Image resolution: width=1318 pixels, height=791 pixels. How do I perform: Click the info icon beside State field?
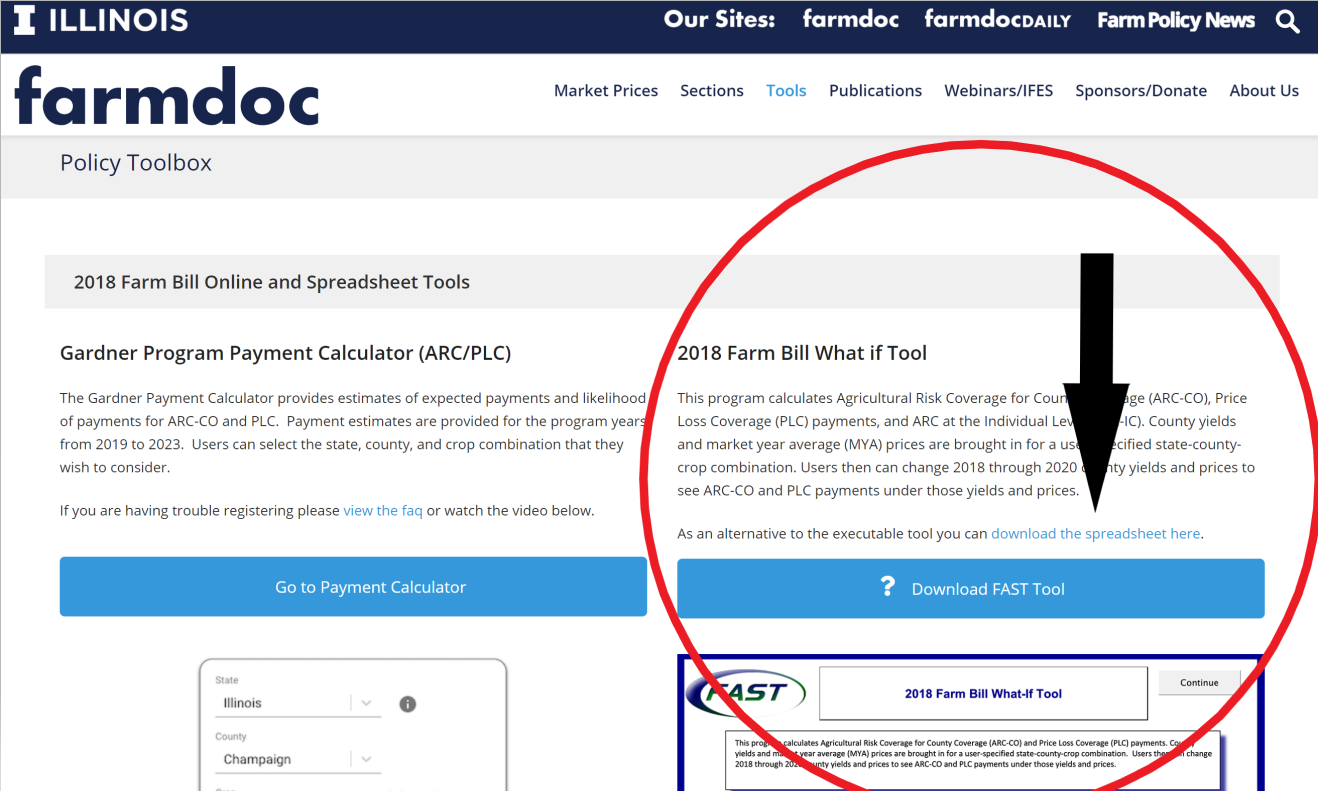[407, 704]
